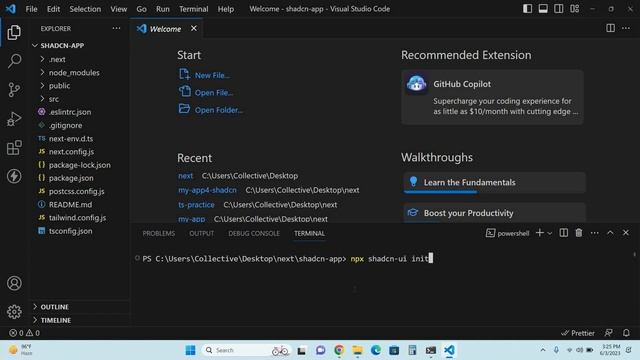
Task: Open the Explorer view in activity bar
Action: point(14,33)
